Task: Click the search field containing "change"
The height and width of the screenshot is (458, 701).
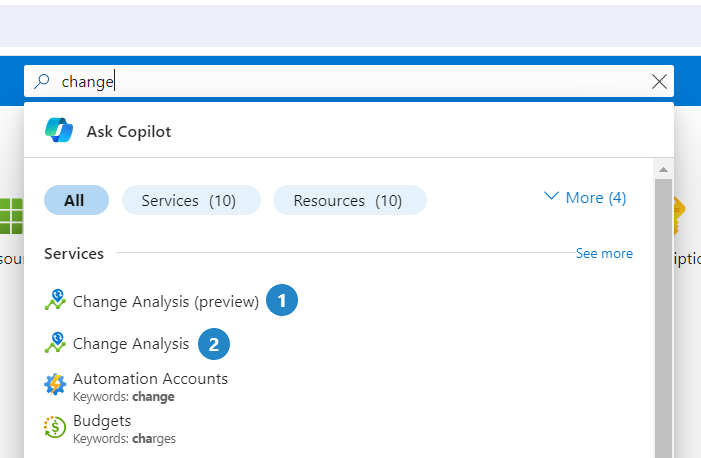Action: pos(349,81)
